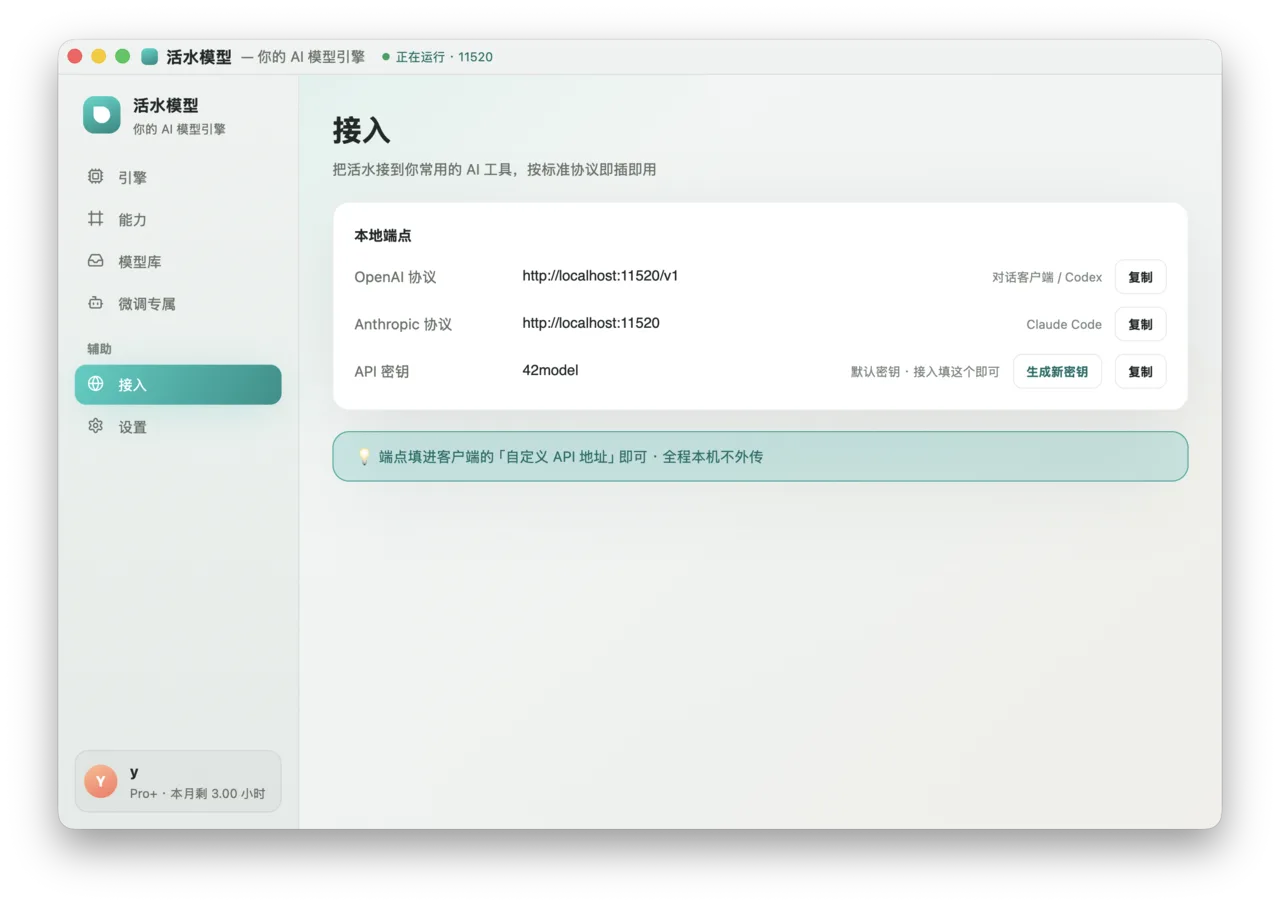Click the green running status dot

pos(386,57)
